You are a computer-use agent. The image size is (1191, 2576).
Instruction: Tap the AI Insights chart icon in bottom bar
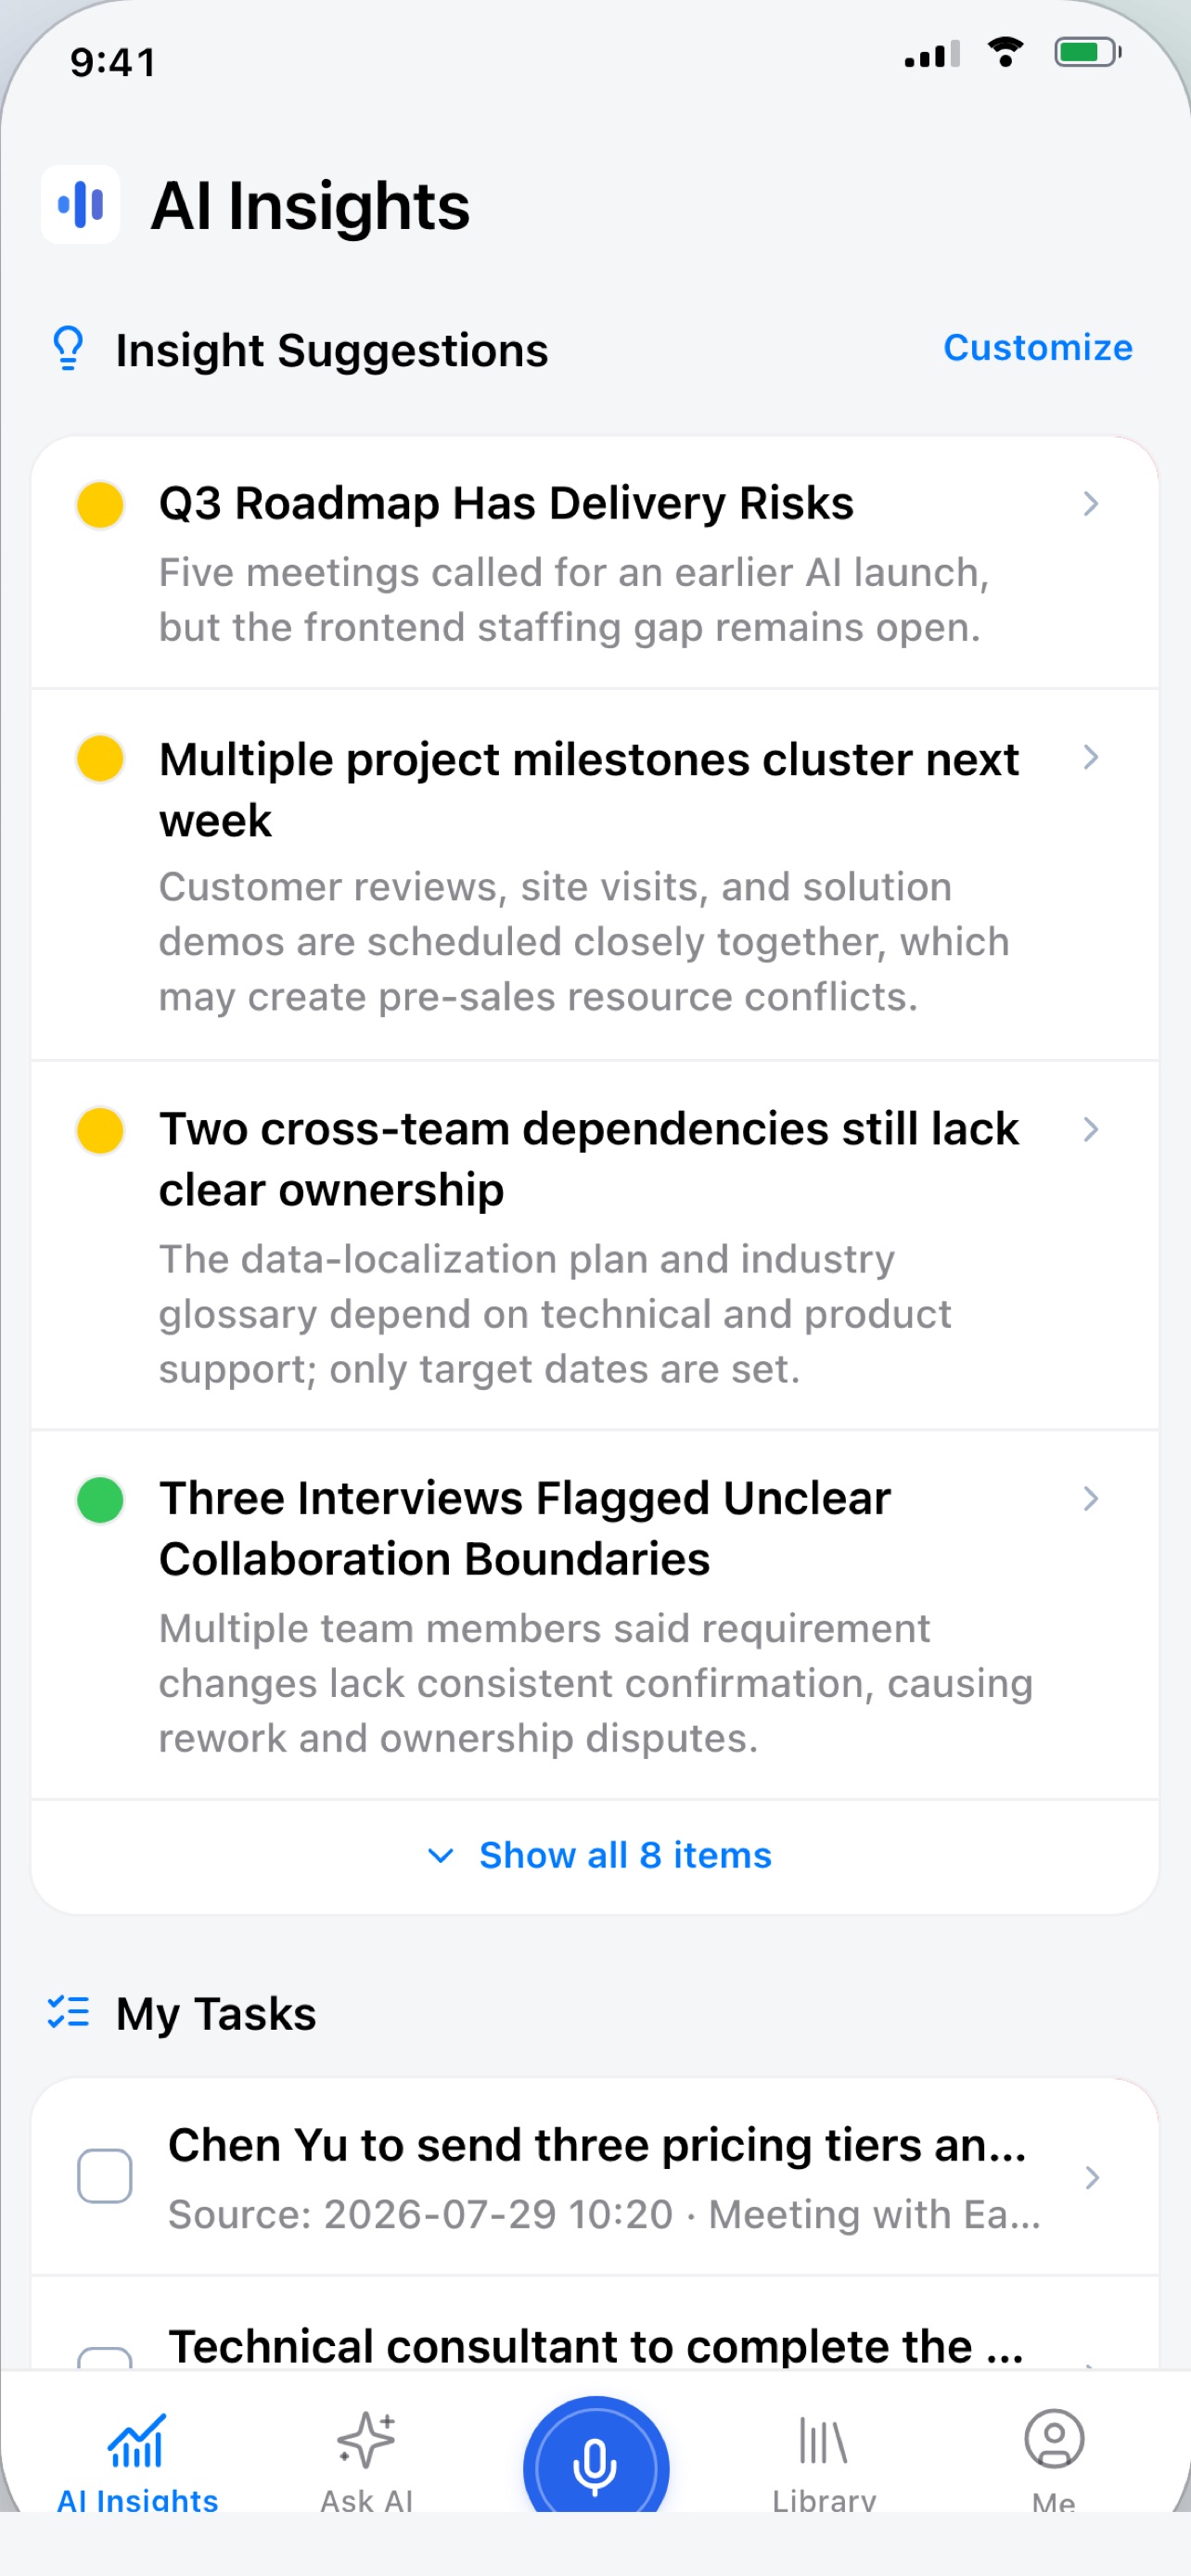[137, 2441]
